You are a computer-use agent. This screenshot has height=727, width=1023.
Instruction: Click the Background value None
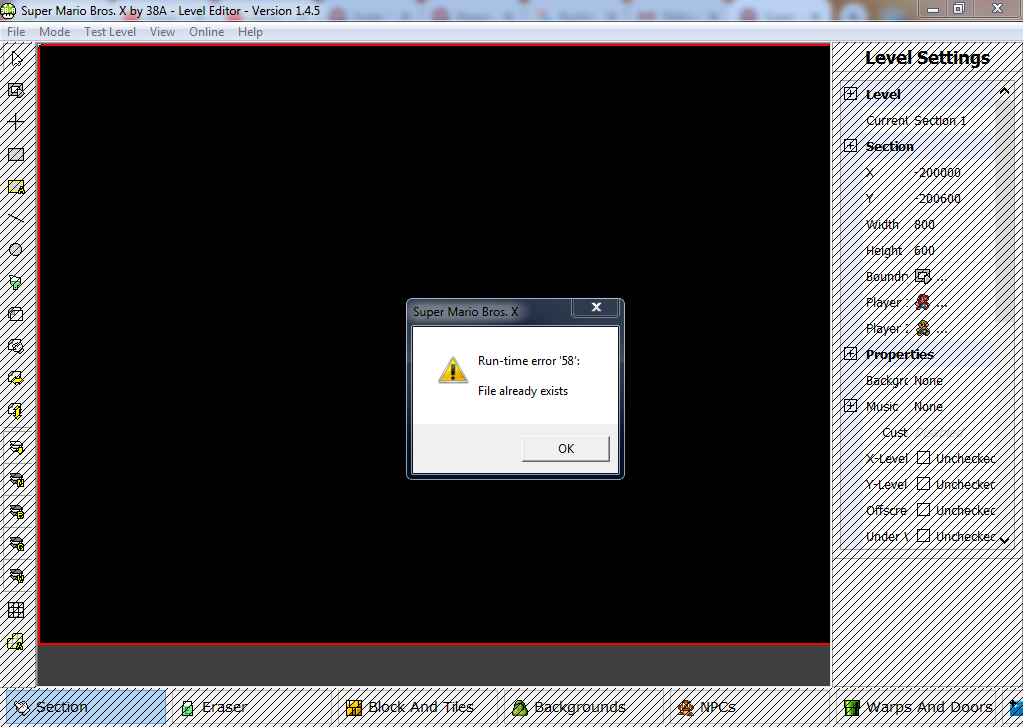click(x=928, y=380)
